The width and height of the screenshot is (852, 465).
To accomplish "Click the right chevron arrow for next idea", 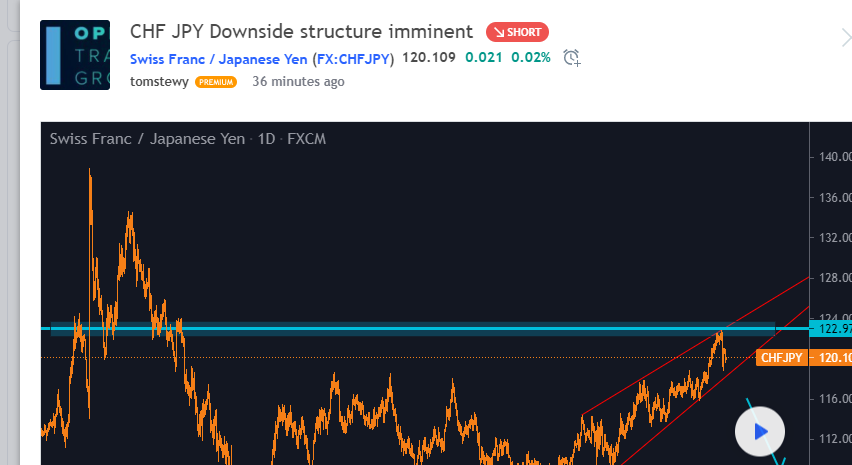I will tap(845, 38).
